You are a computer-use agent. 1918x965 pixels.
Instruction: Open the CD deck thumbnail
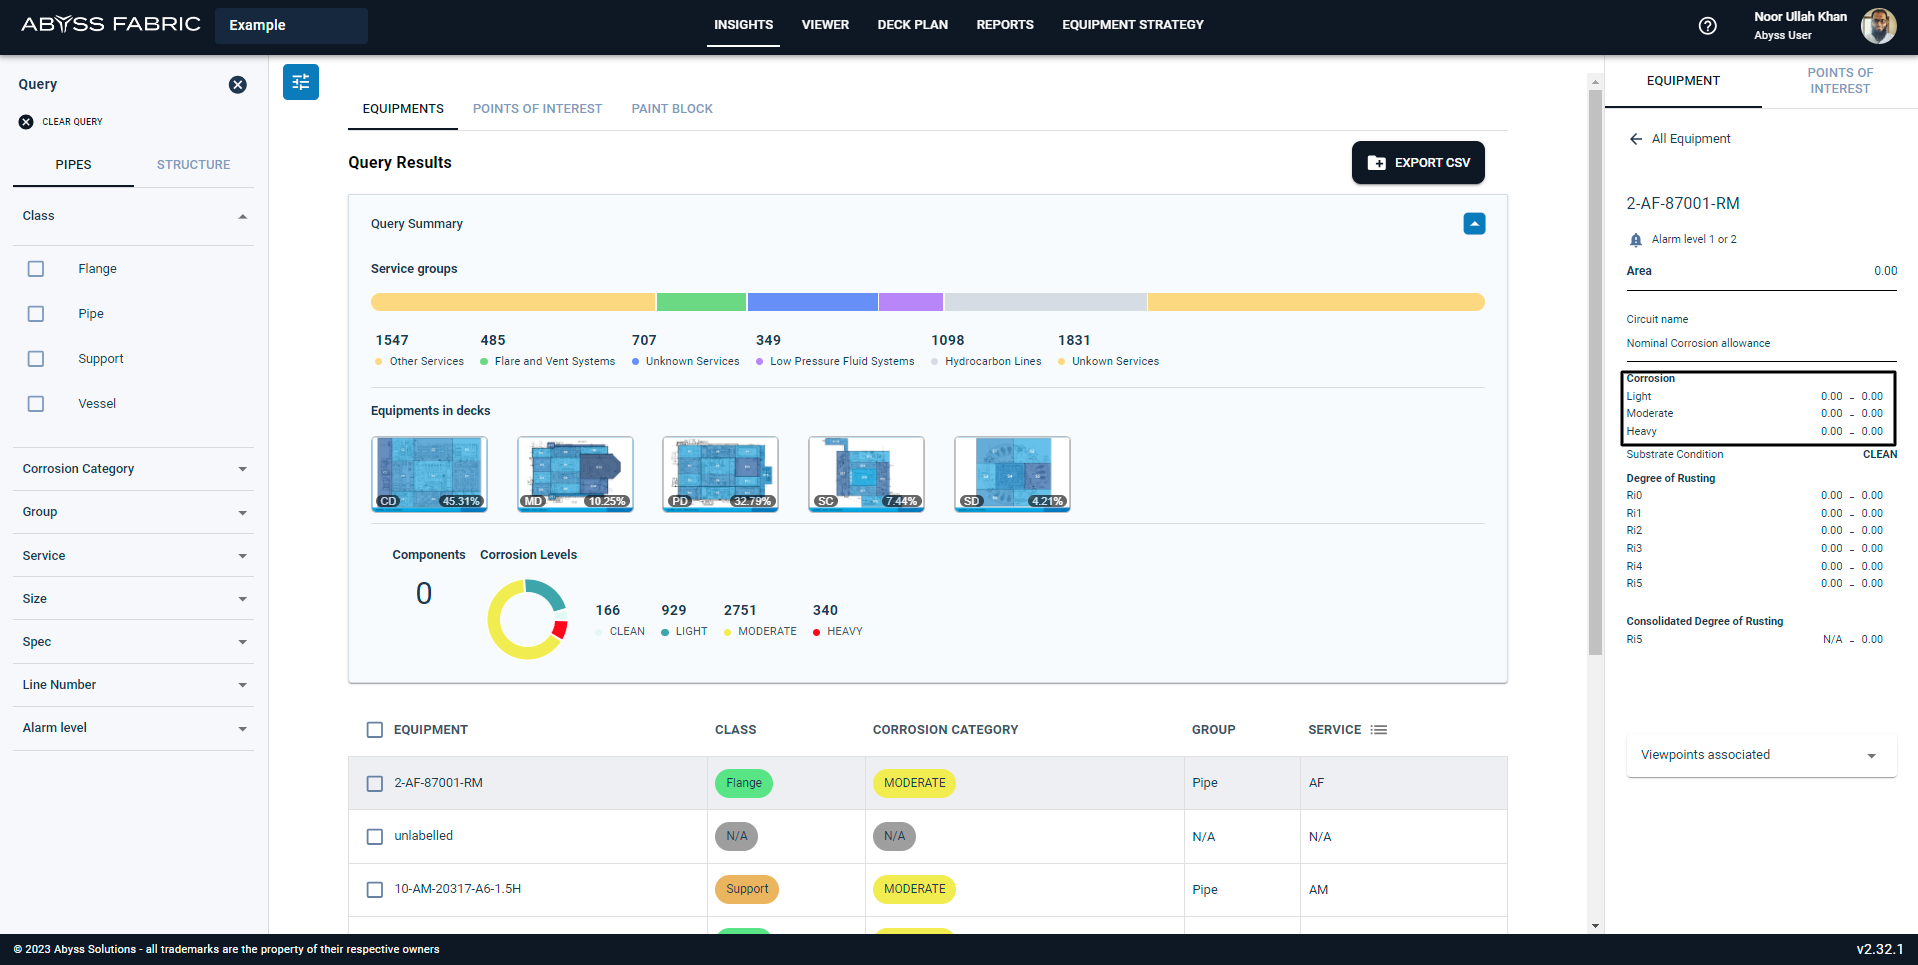tap(429, 474)
